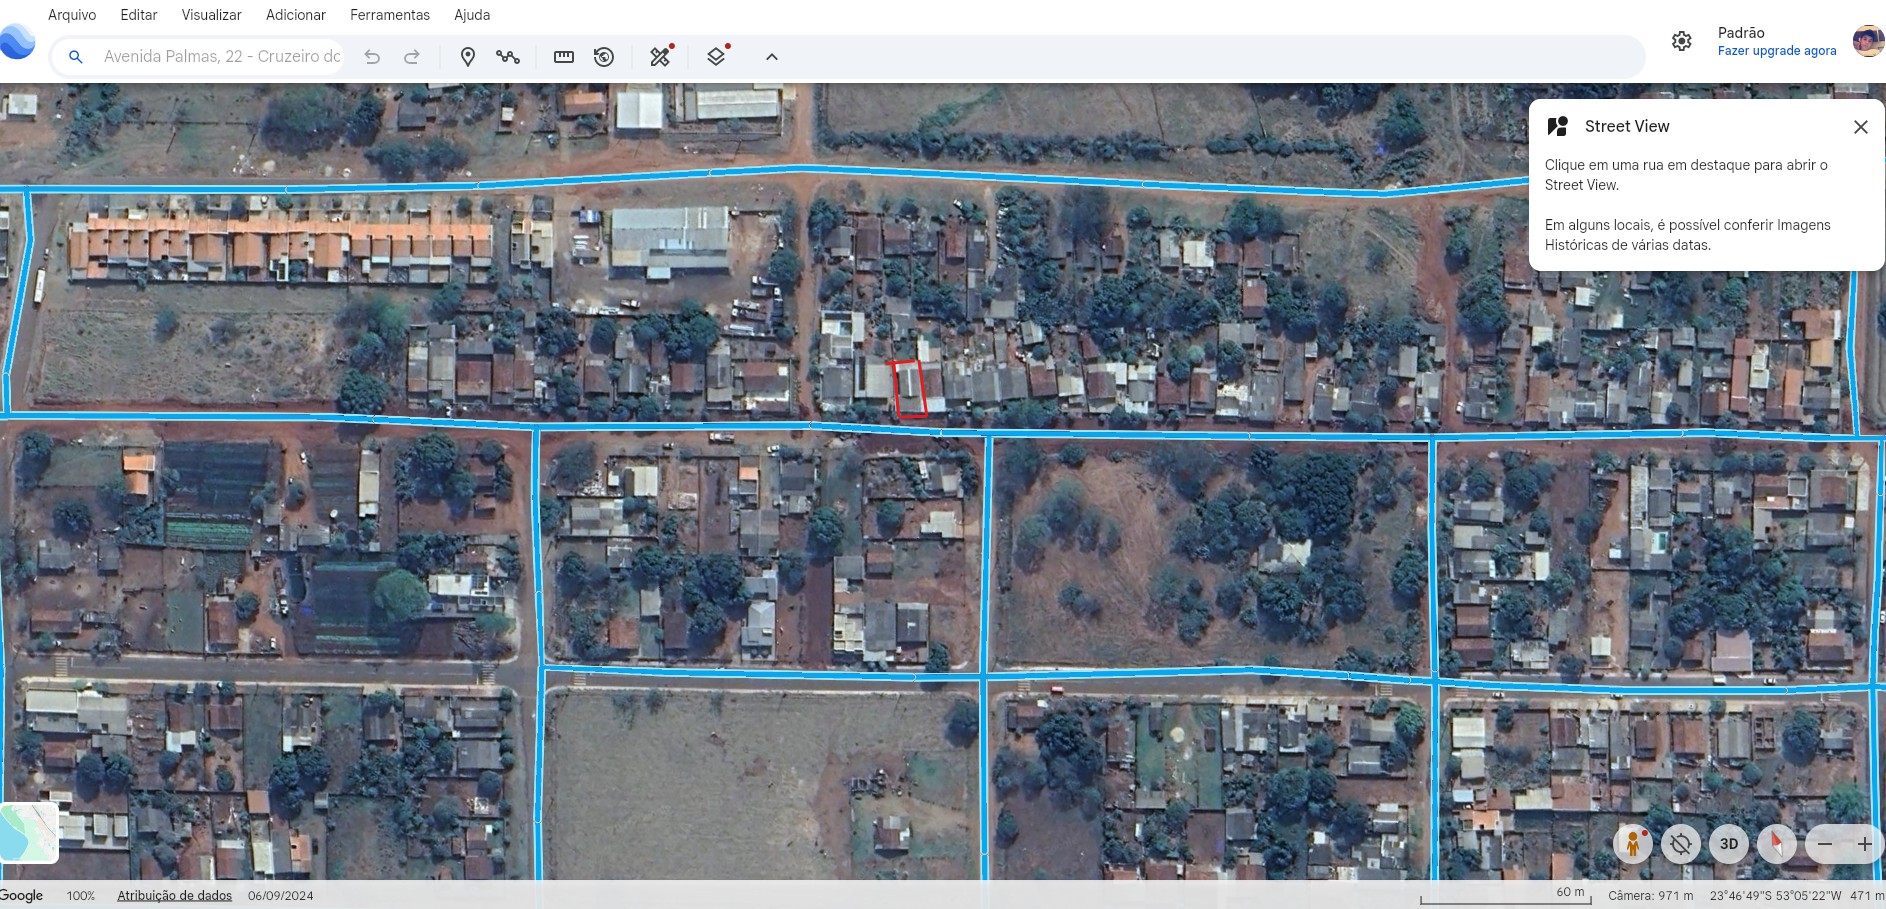Click the search magnifier icon

[75, 57]
